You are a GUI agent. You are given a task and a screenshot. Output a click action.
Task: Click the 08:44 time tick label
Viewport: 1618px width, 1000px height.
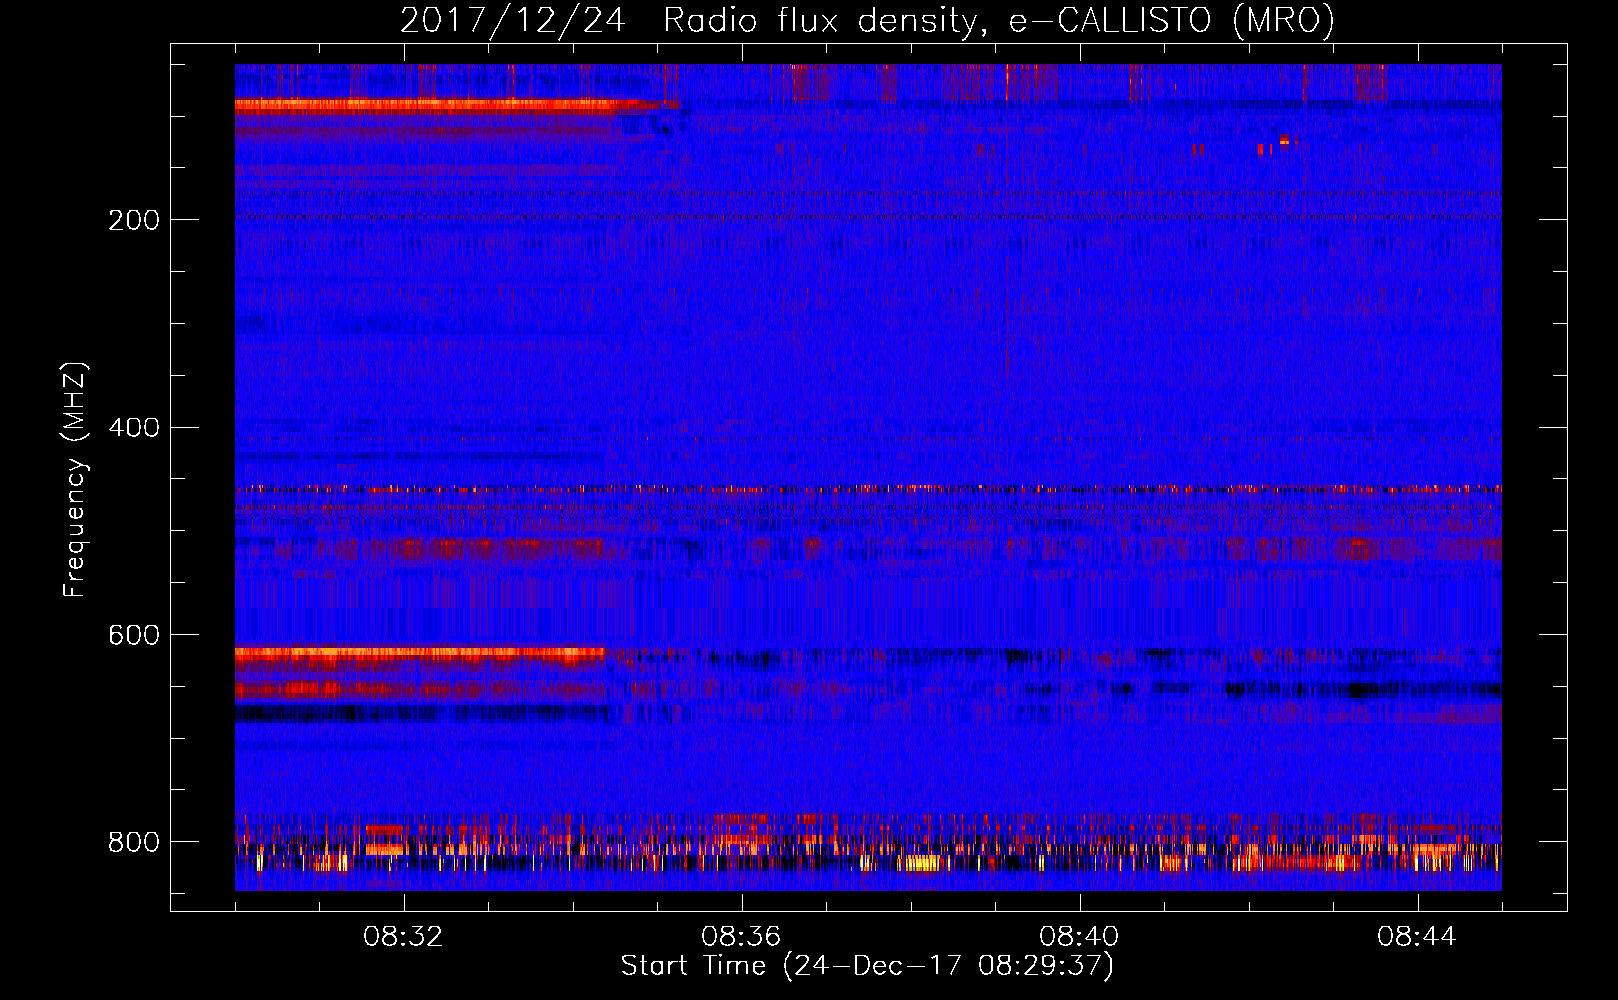pyautogui.click(x=1417, y=937)
